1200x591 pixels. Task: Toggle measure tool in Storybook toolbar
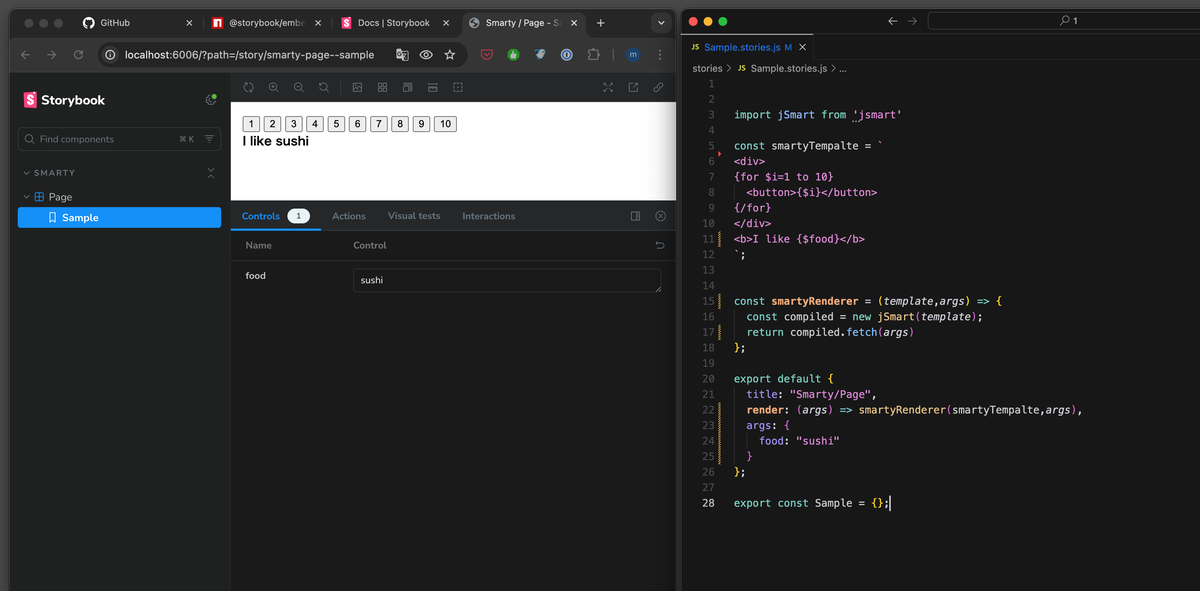tap(433, 88)
